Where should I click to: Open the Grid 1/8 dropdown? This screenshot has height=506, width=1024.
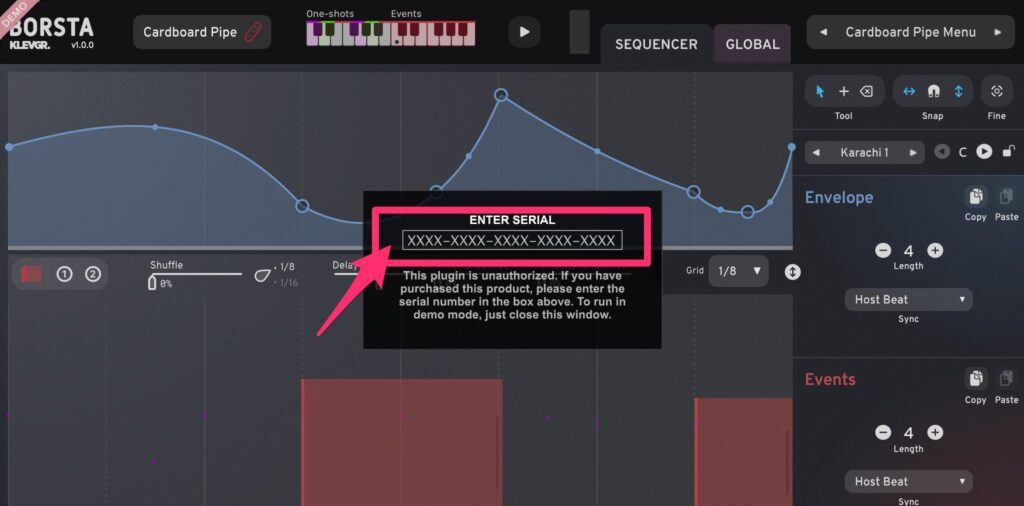[x=738, y=271]
